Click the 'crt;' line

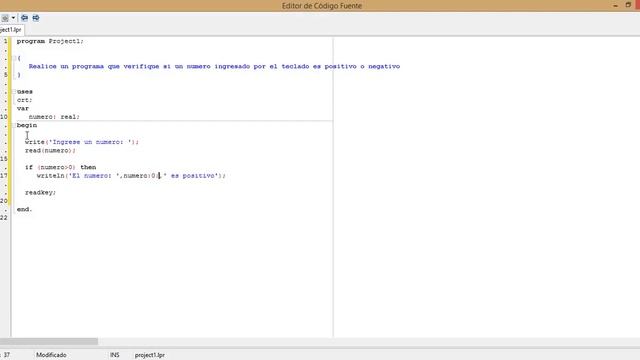[24, 100]
